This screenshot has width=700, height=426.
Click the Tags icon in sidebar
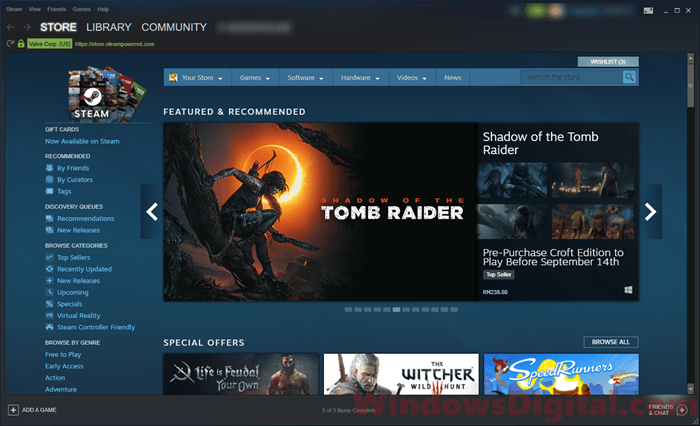click(x=50, y=191)
